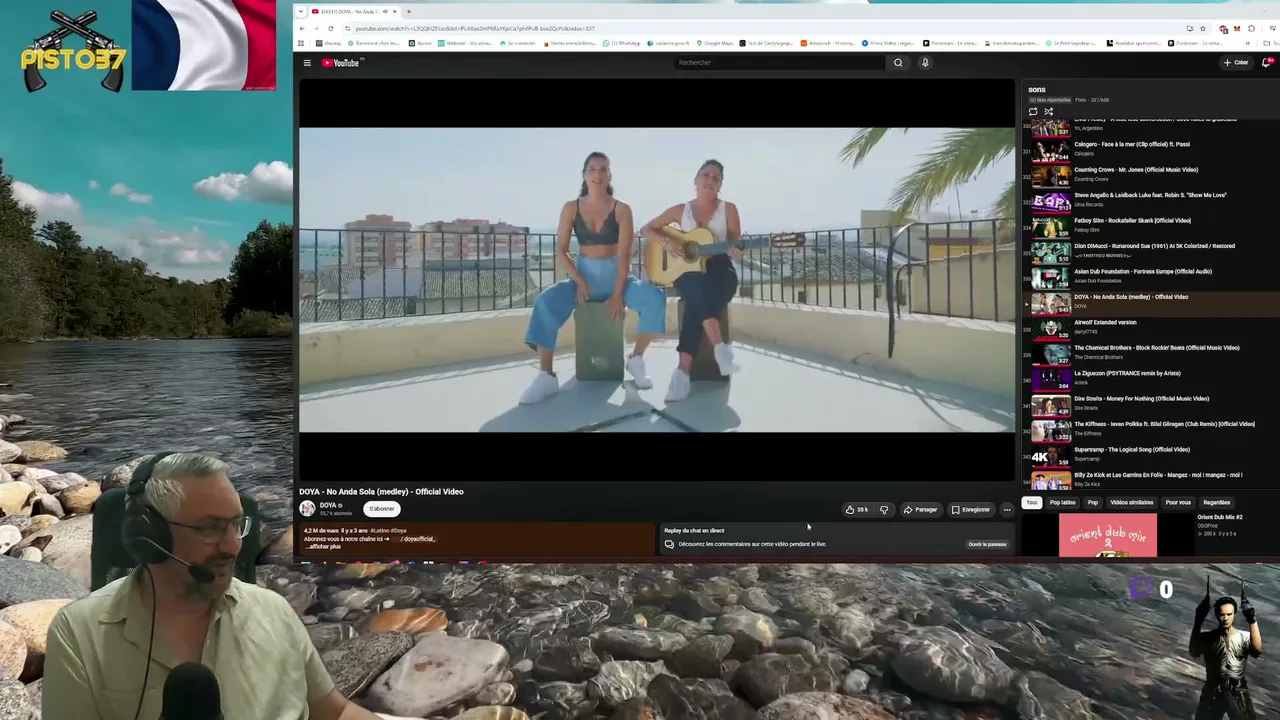Click the Enregistrer save button

point(970,510)
